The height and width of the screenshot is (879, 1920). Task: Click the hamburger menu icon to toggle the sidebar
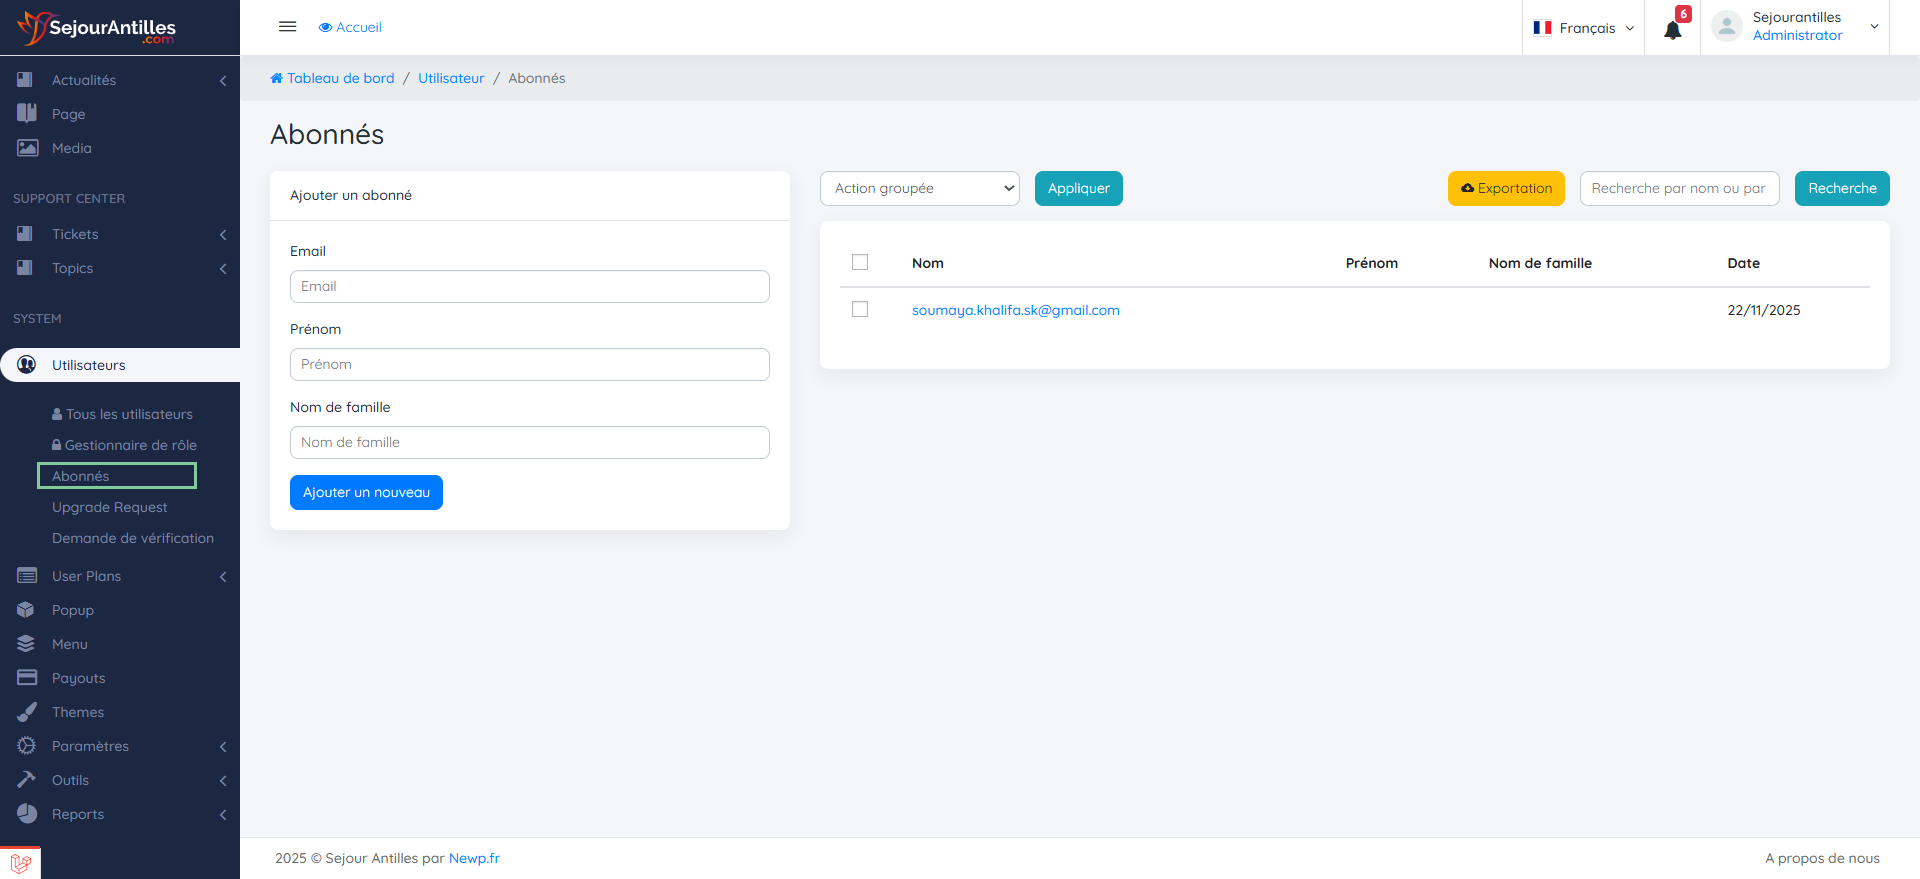(x=287, y=27)
